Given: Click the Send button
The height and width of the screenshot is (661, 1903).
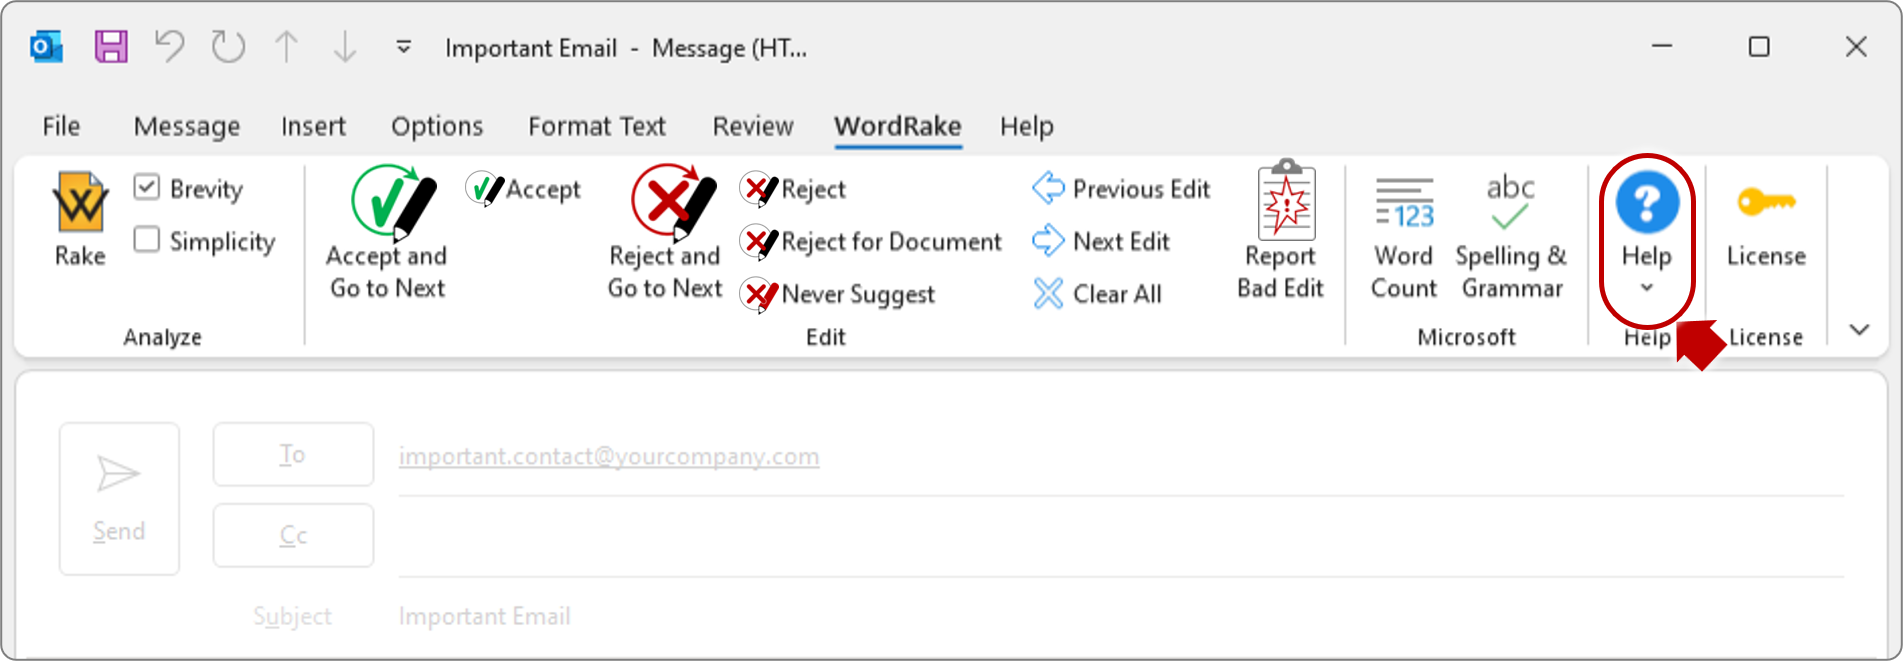Looking at the screenshot, I should pos(119,498).
